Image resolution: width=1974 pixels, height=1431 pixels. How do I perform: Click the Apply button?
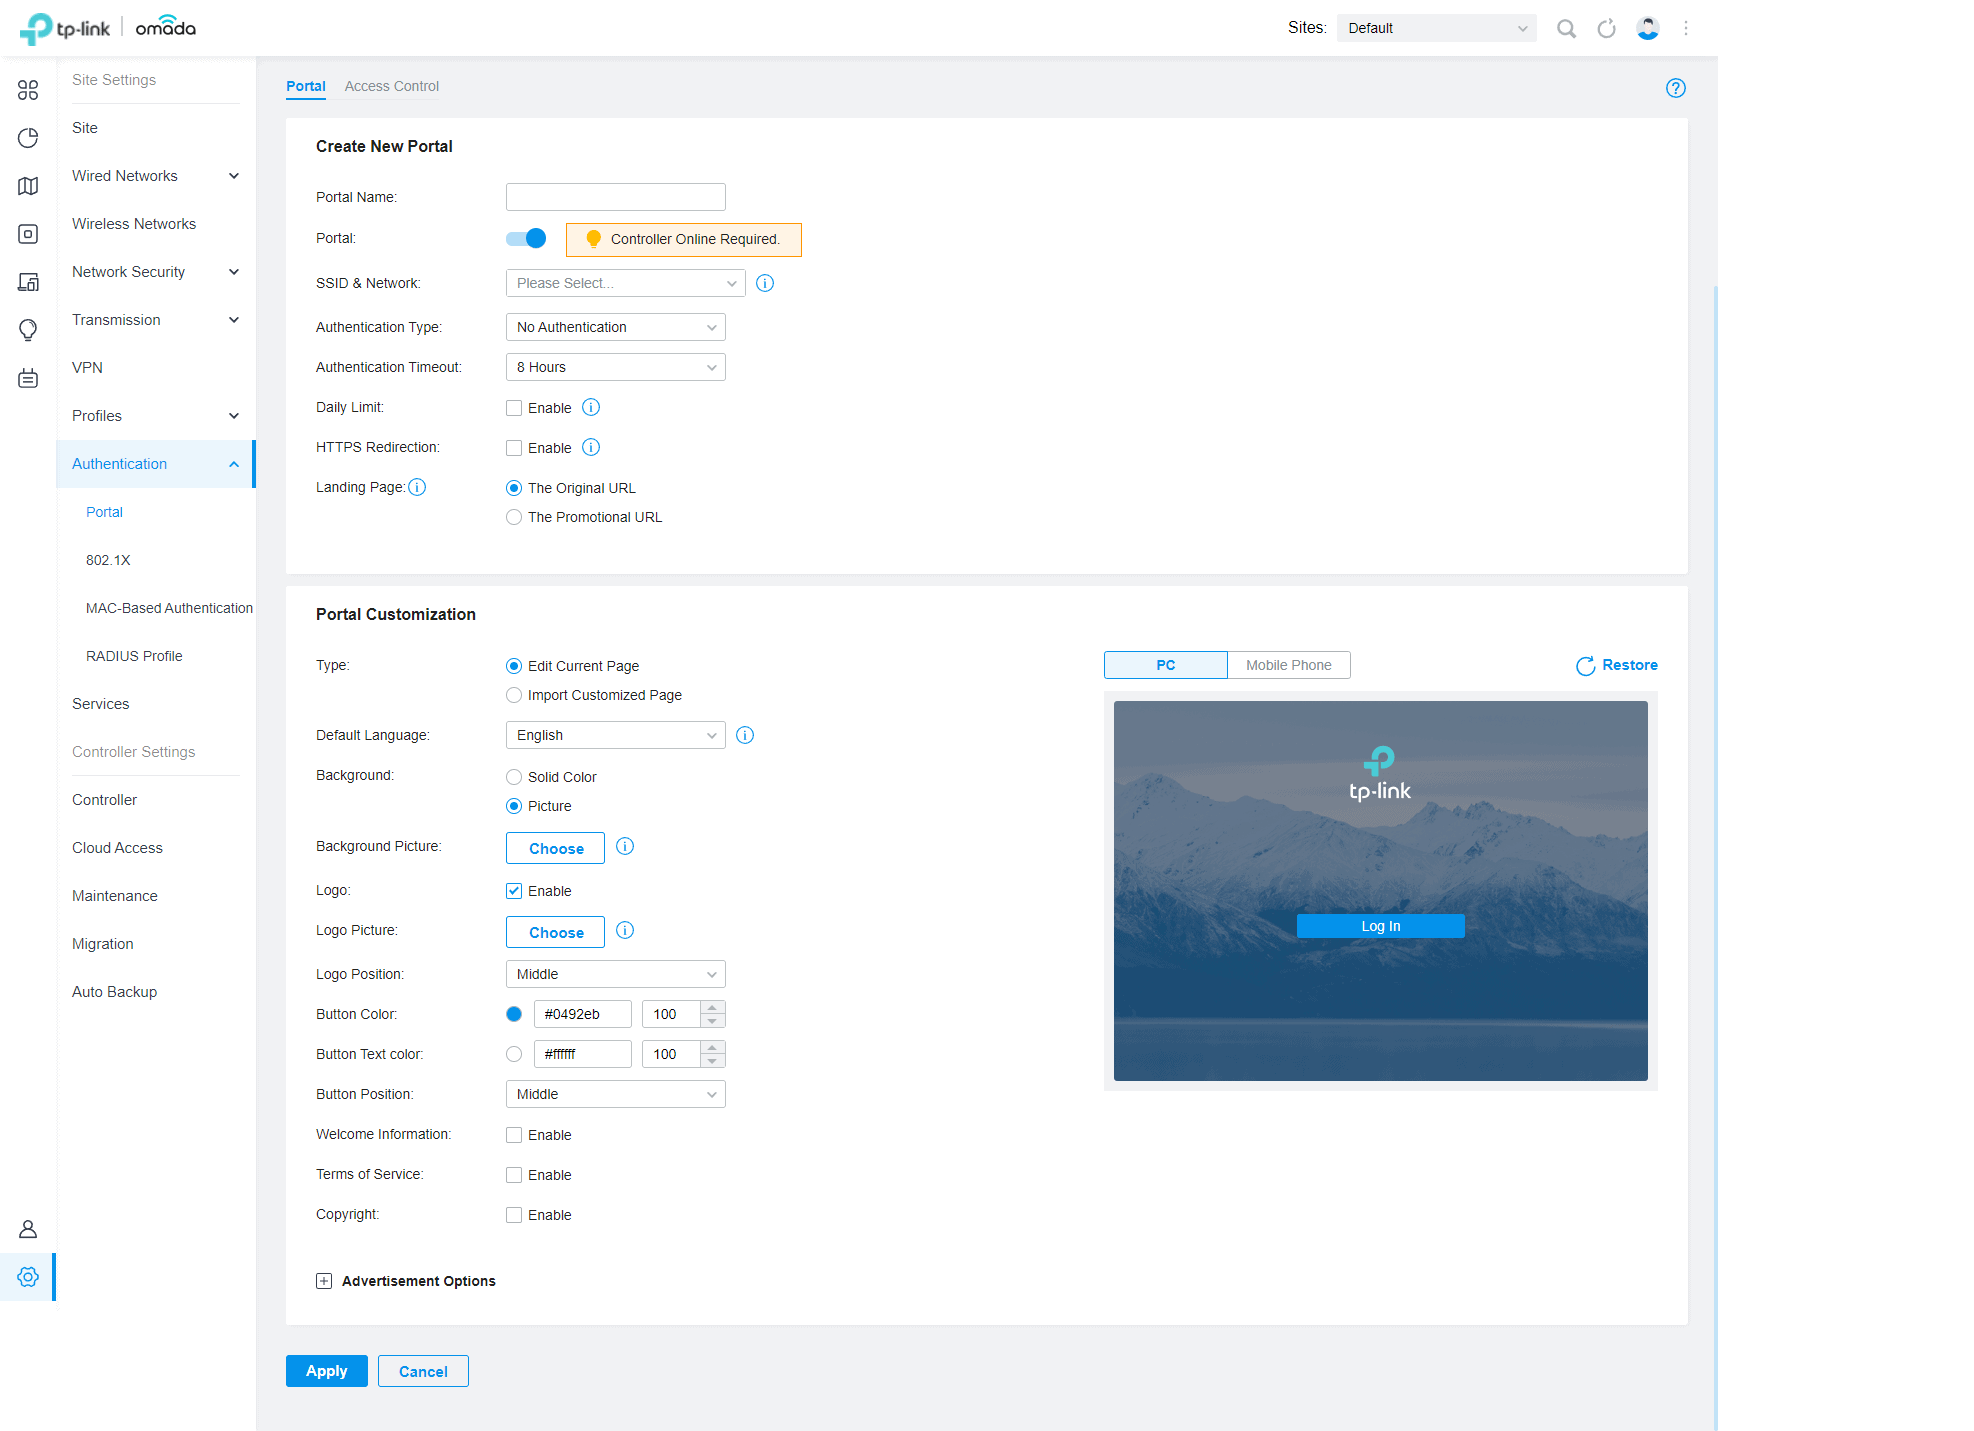coord(326,1371)
